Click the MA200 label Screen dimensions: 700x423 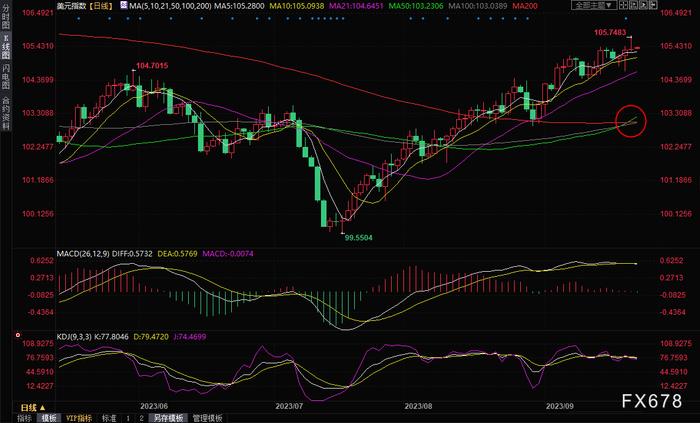coord(525,6)
